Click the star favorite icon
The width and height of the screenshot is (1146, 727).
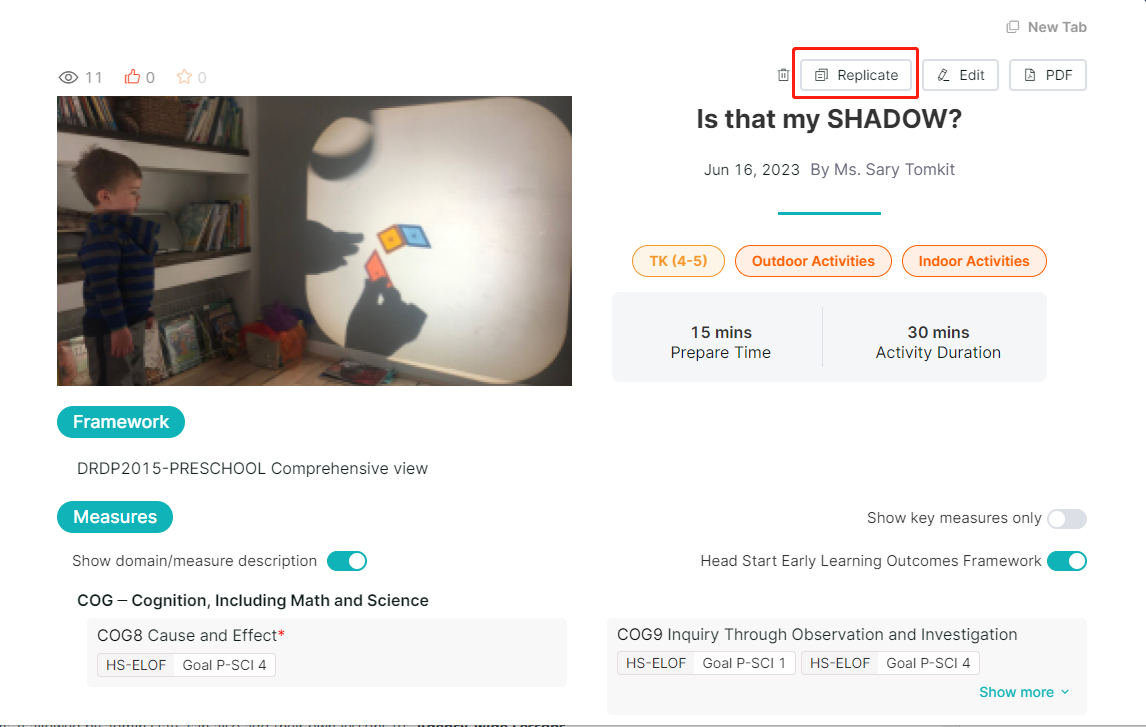click(x=184, y=77)
